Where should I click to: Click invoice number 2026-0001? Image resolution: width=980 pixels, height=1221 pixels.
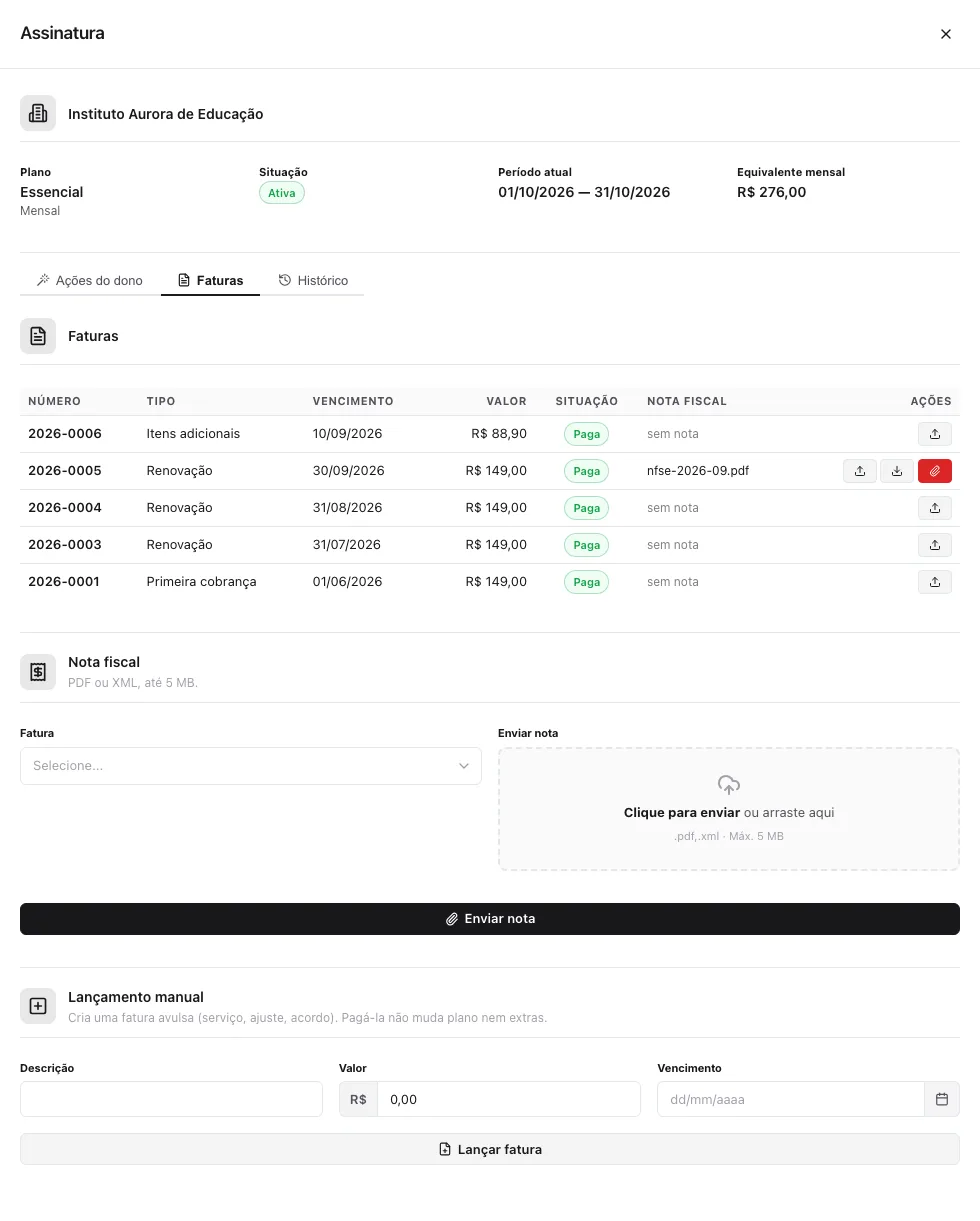[x=64, y=582]
